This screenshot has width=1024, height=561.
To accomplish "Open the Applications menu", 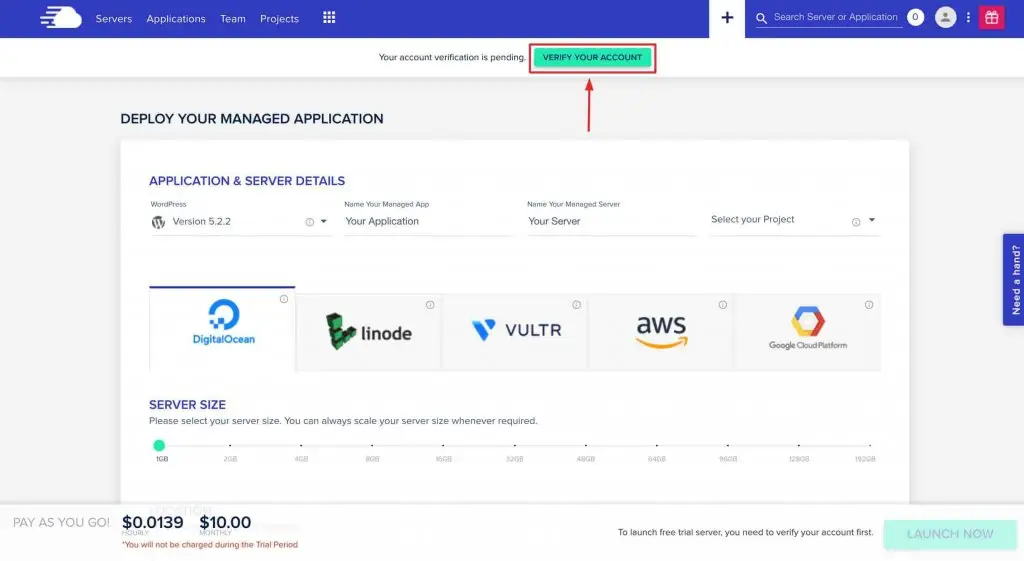I will point(176,19).
